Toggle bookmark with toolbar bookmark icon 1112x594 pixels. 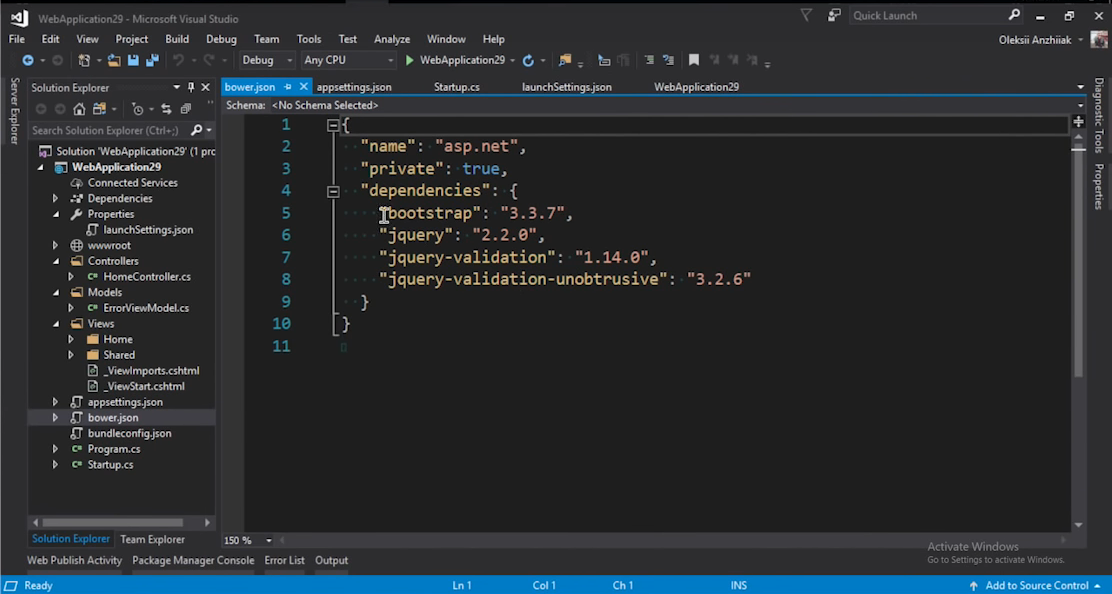pyautogui.click(x=694, y=60)
